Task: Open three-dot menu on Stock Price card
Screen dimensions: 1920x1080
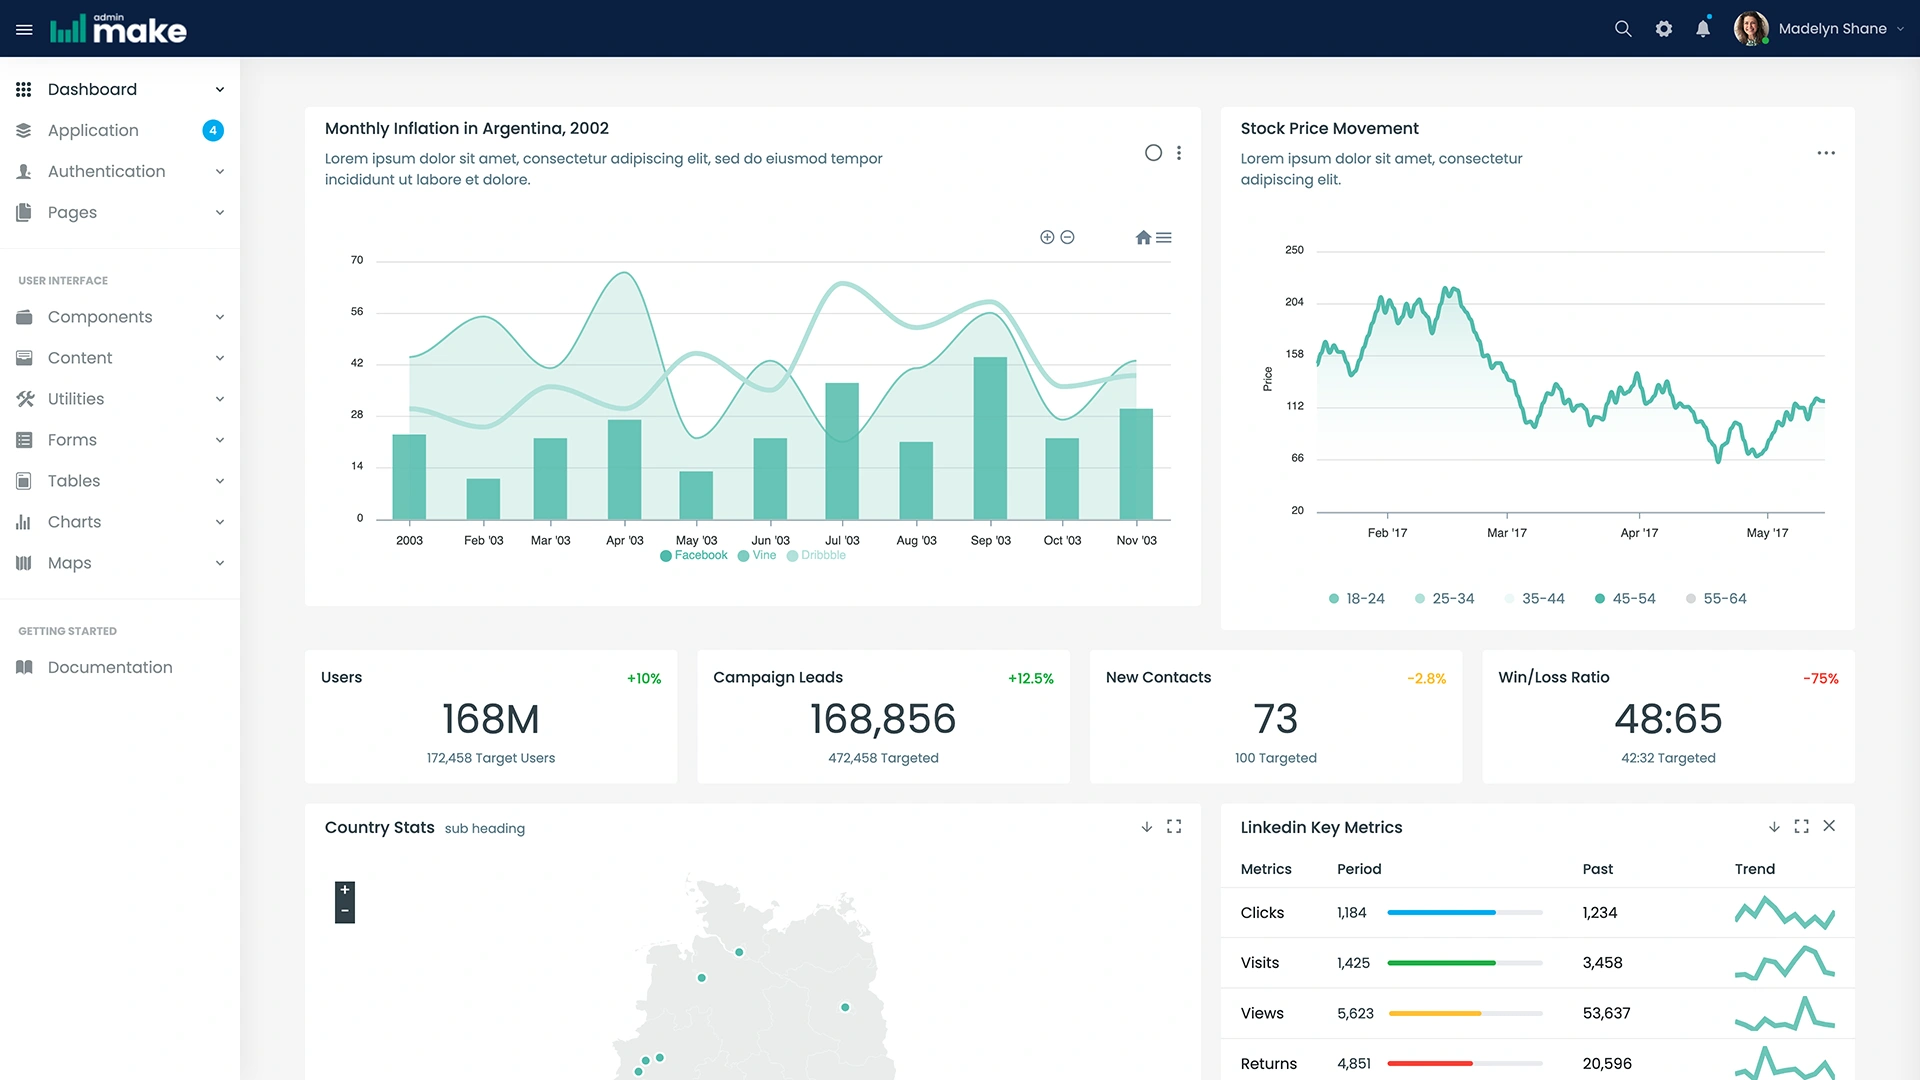Action: click(1826, 153)
